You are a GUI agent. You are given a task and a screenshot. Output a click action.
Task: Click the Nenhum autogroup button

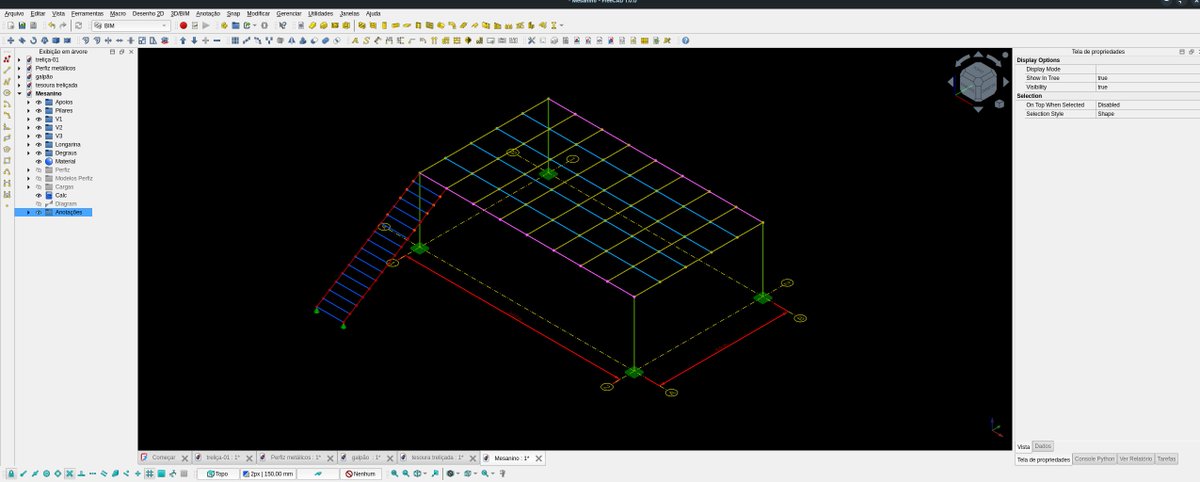pyautogui.click(x=361, y=473)
